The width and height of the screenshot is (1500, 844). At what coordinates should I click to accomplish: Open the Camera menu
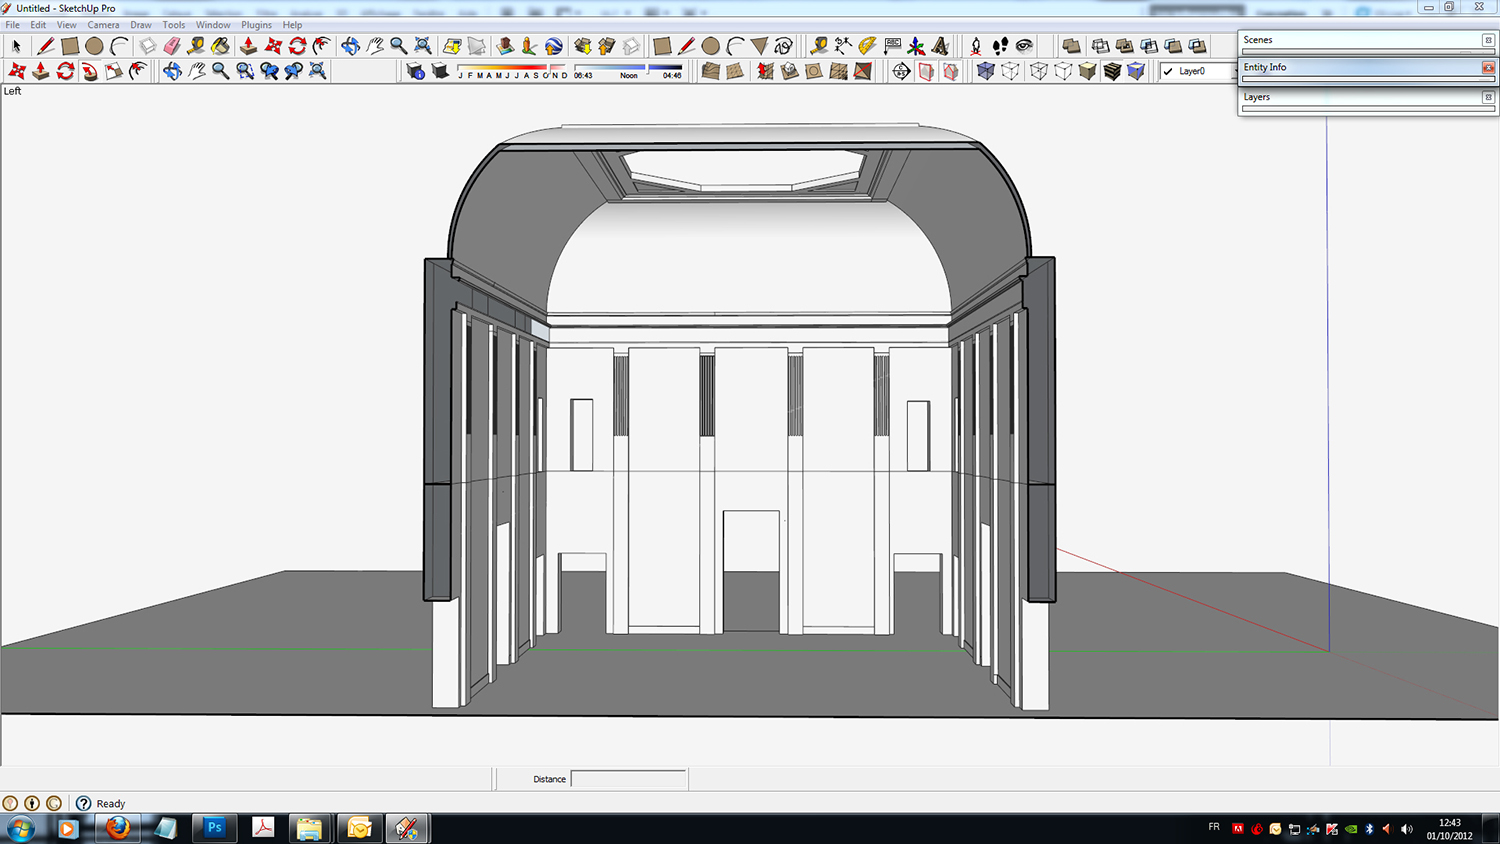[x=103, y=25]
